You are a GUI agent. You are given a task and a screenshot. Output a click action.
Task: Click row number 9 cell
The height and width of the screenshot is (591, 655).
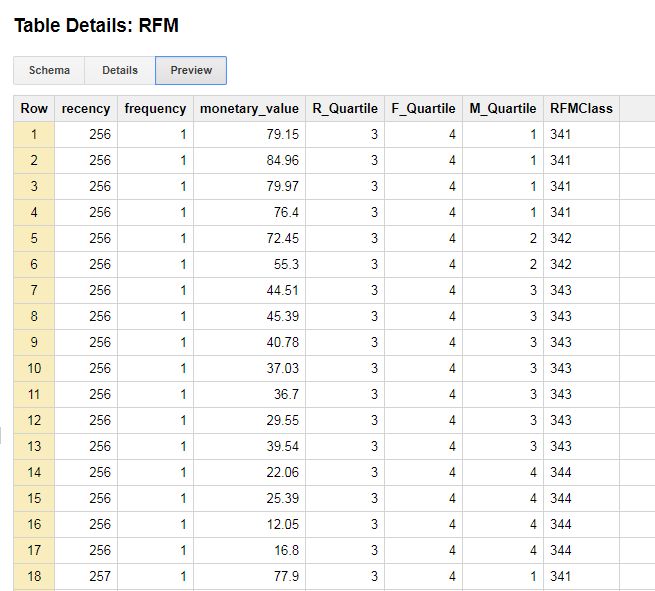[34, 342]
